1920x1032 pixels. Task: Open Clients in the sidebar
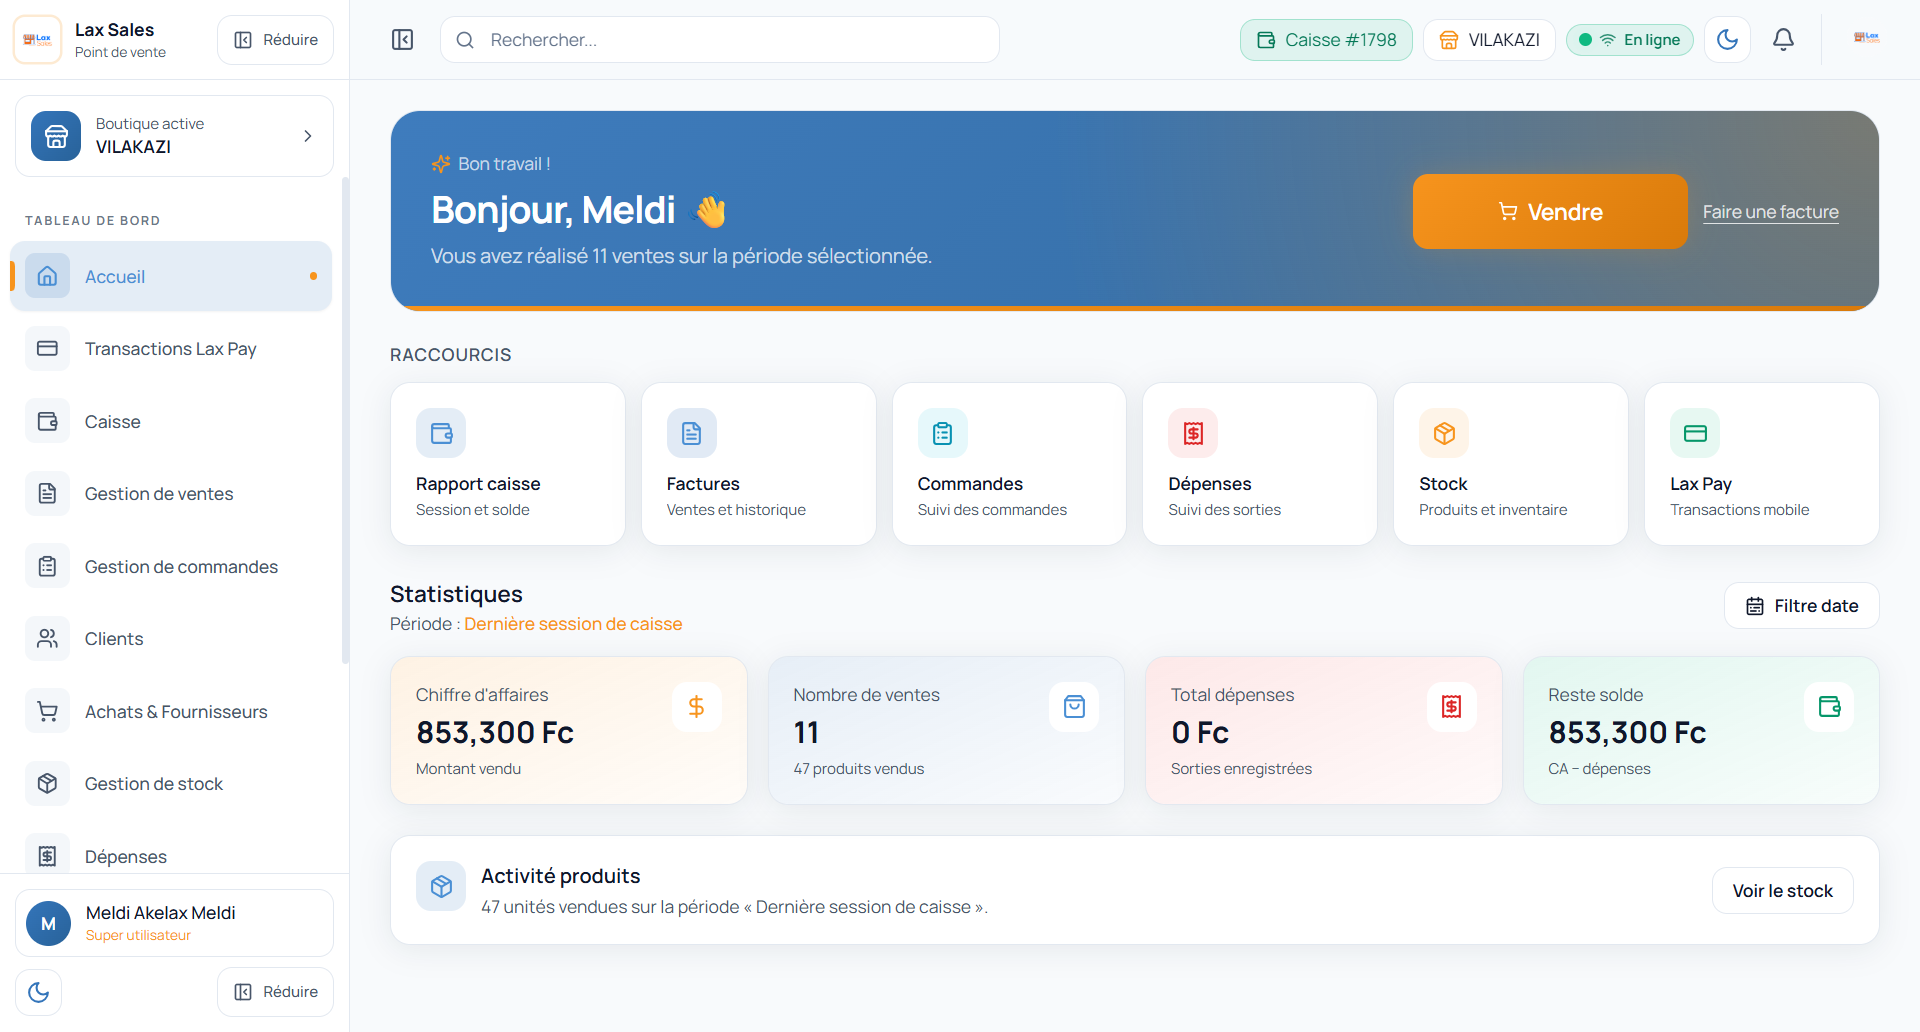point(171,639)
